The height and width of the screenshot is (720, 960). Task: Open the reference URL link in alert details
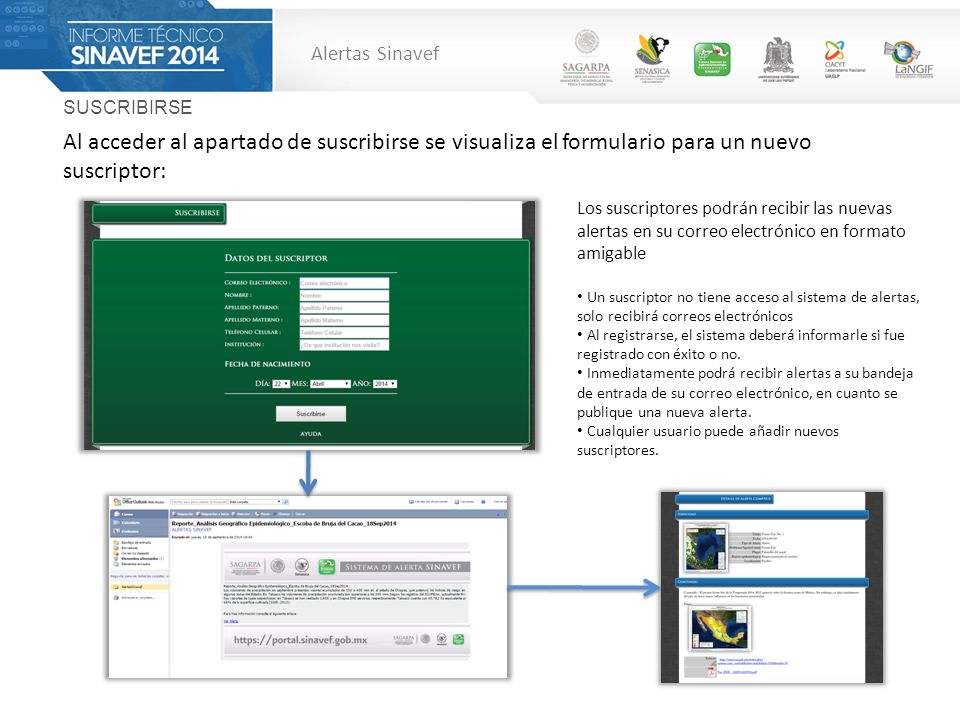(x=752, y=661)
